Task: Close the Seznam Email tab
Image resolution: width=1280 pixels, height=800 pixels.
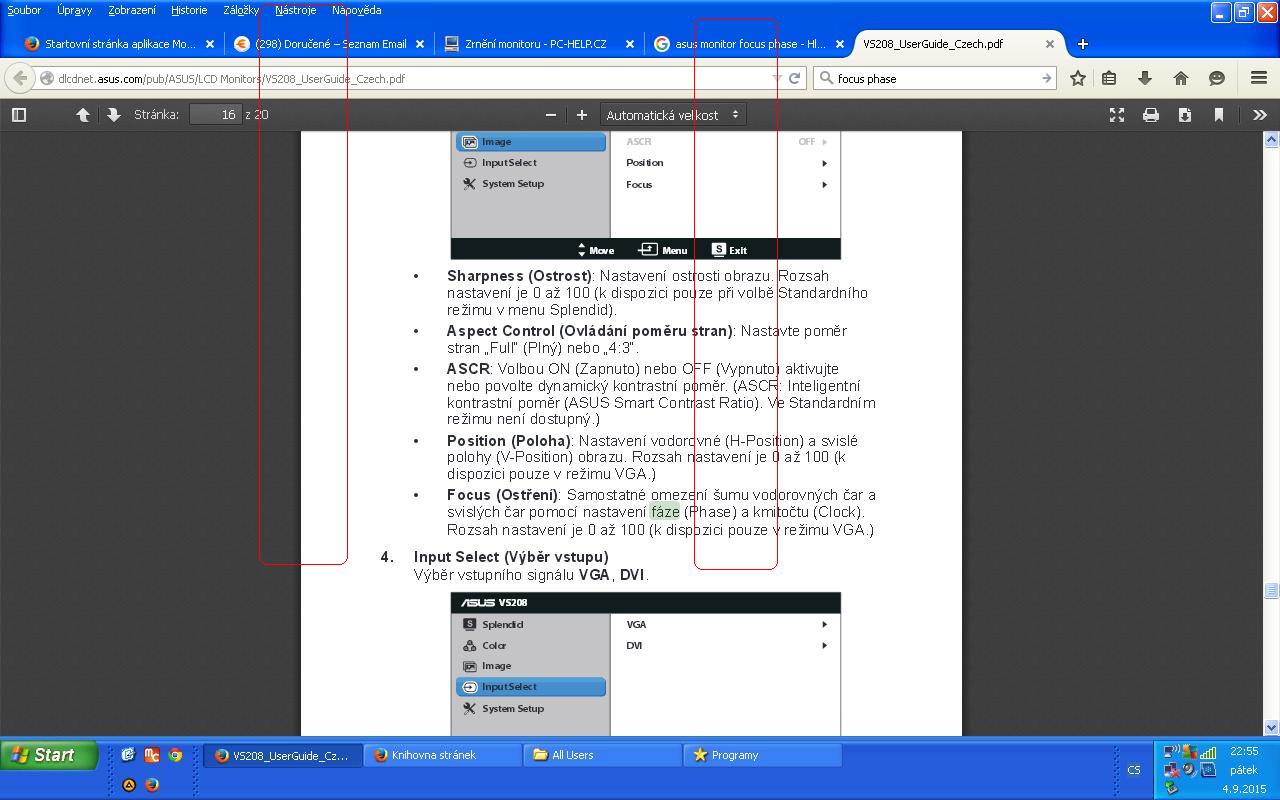Action: [x=420, y=44]
